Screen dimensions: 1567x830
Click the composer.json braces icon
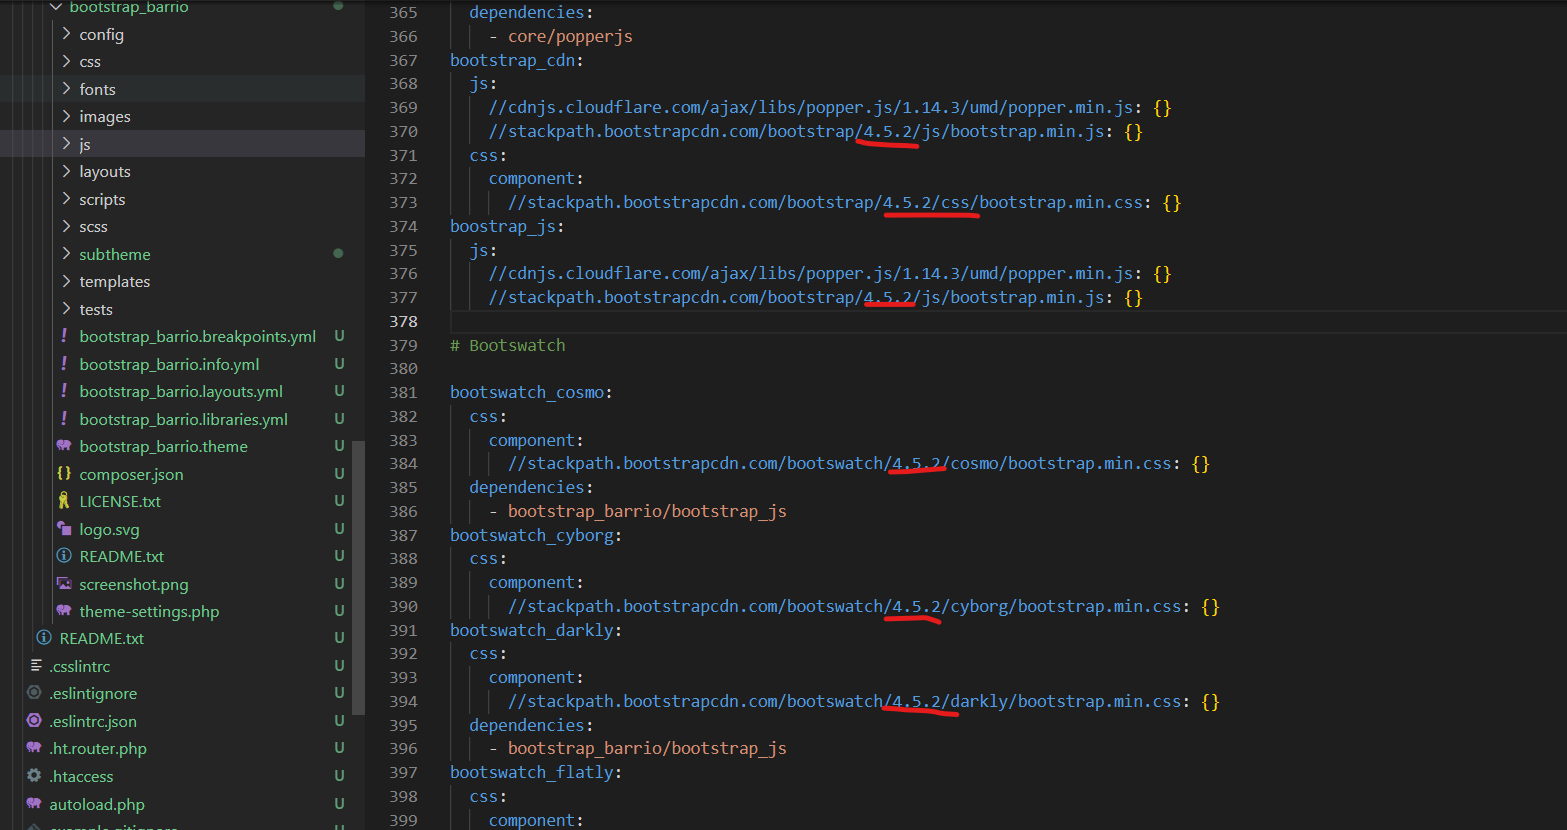click(x=64, y=474)
